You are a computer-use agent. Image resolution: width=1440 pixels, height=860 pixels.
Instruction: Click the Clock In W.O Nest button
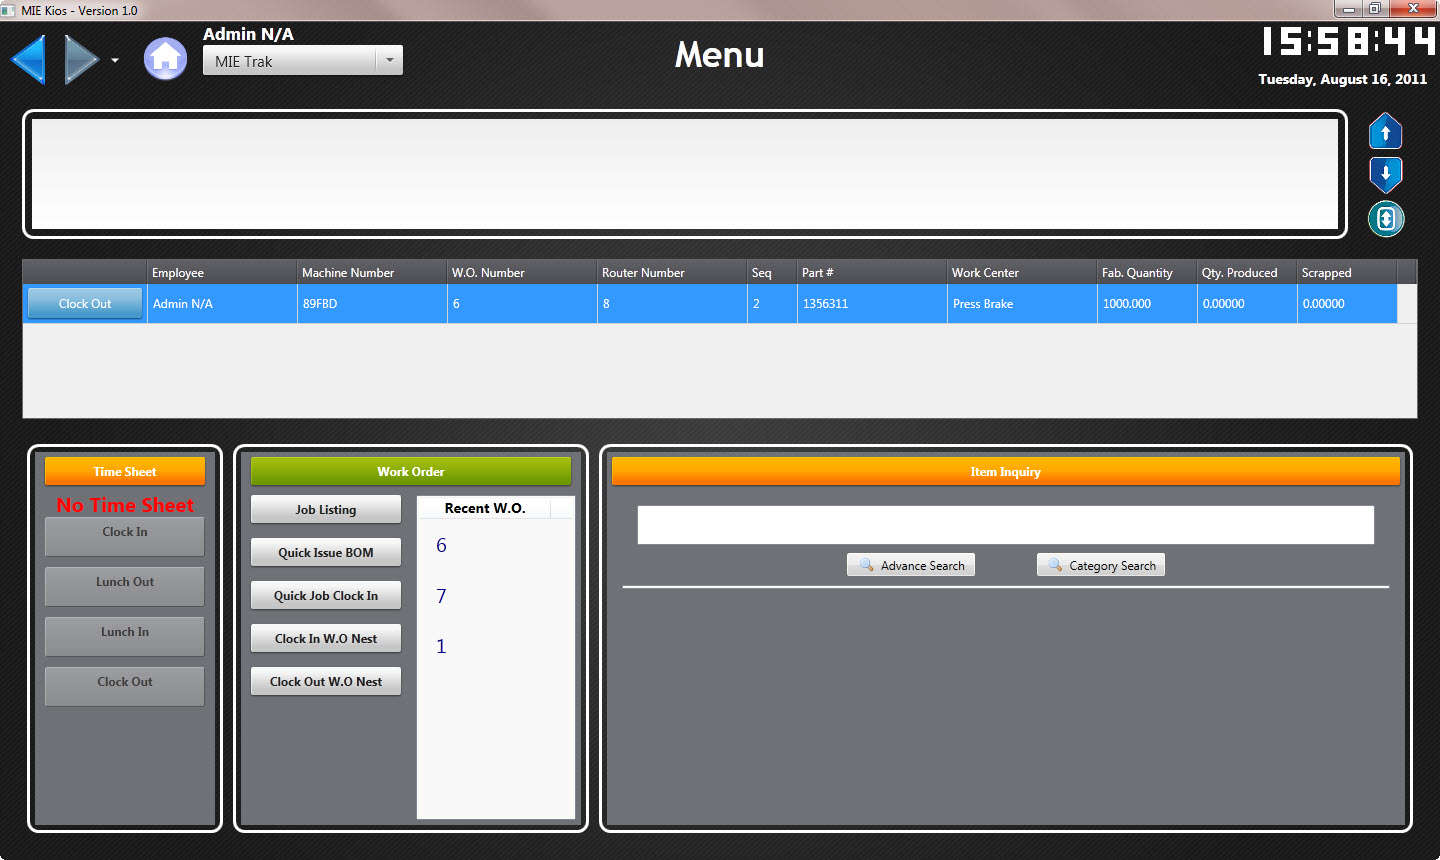326,638
